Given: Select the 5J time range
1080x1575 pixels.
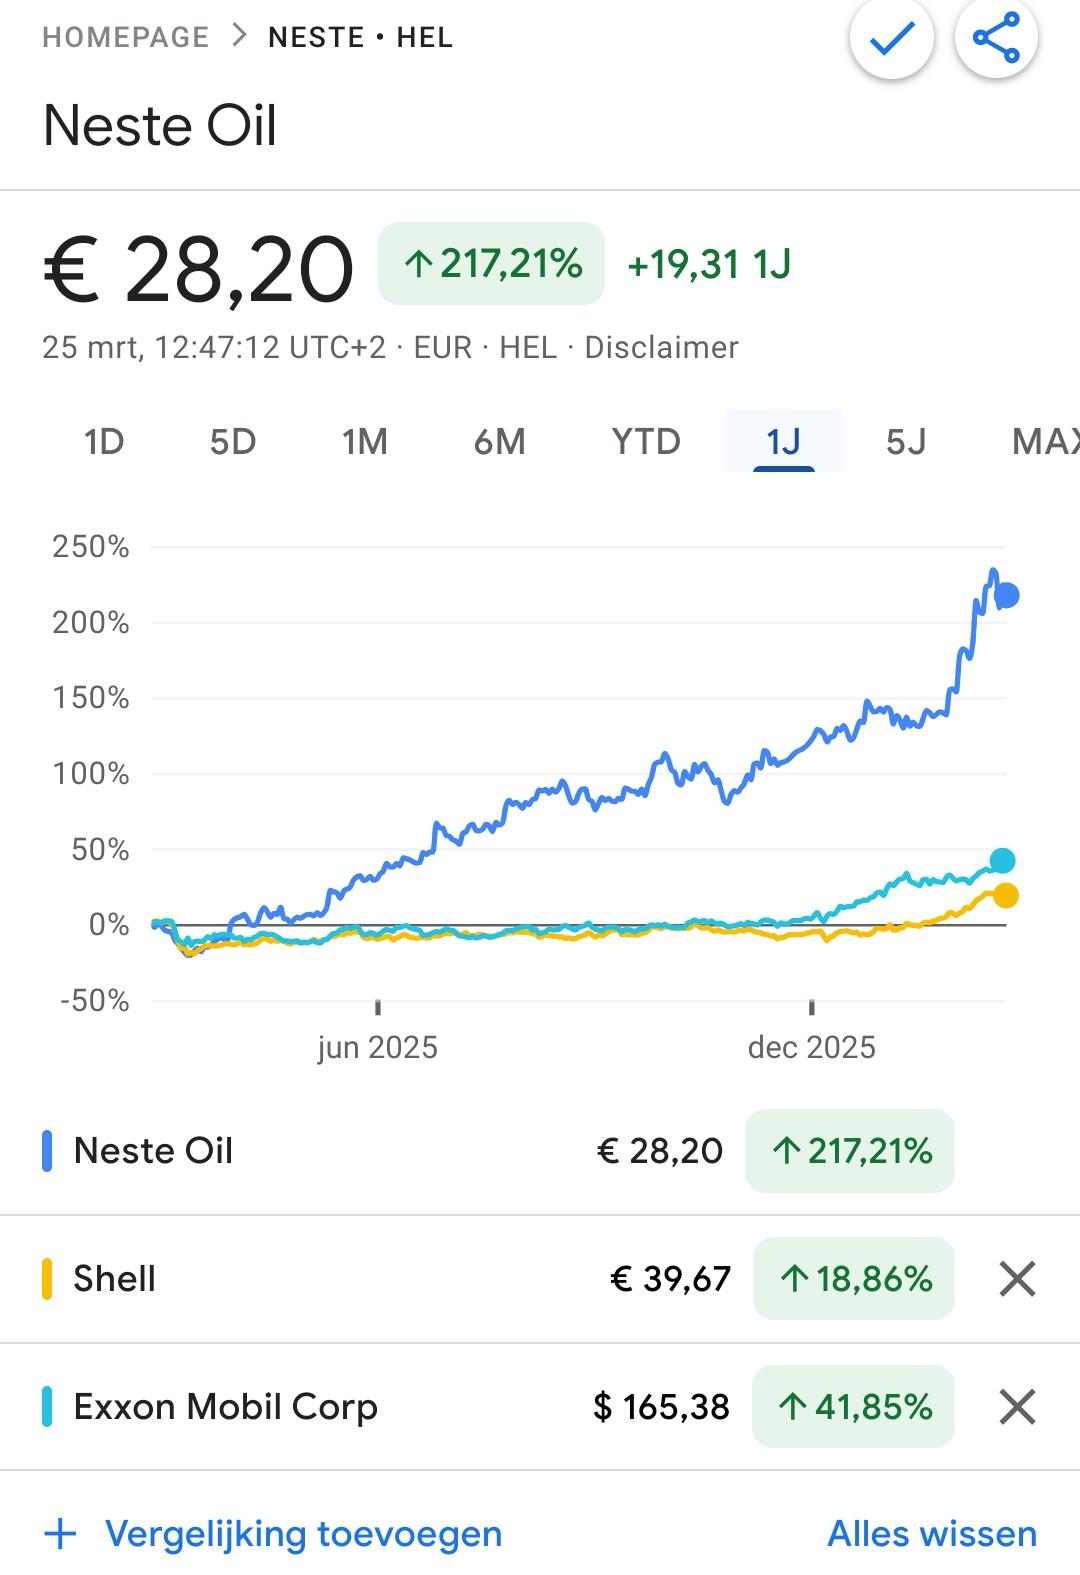Looking at the screenshot, I should 906,441.
